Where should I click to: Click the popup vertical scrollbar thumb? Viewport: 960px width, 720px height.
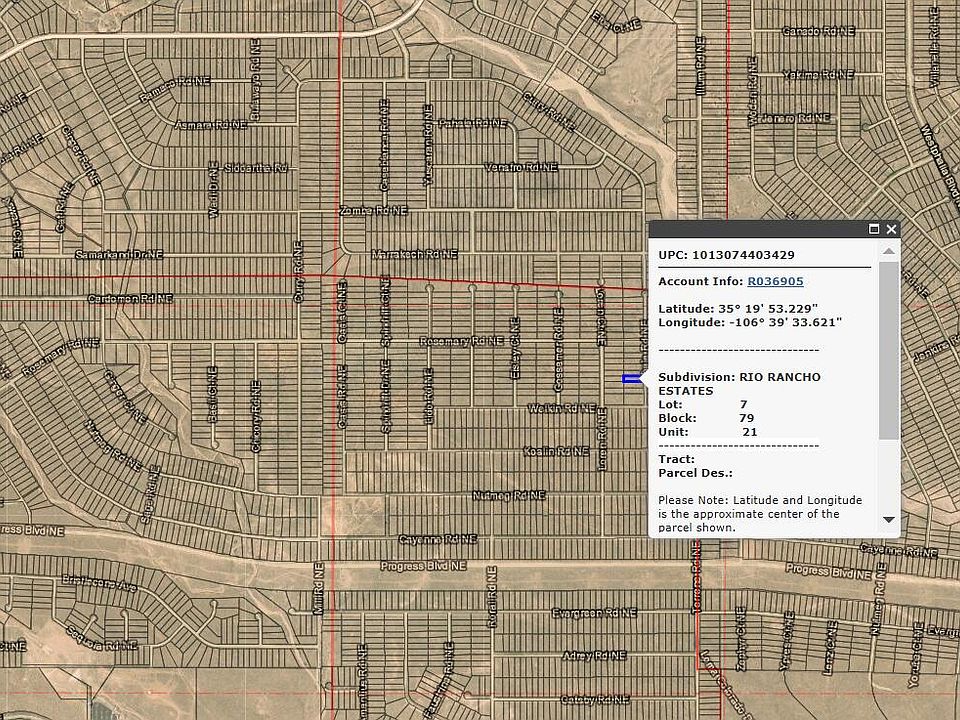coord(888,350)
